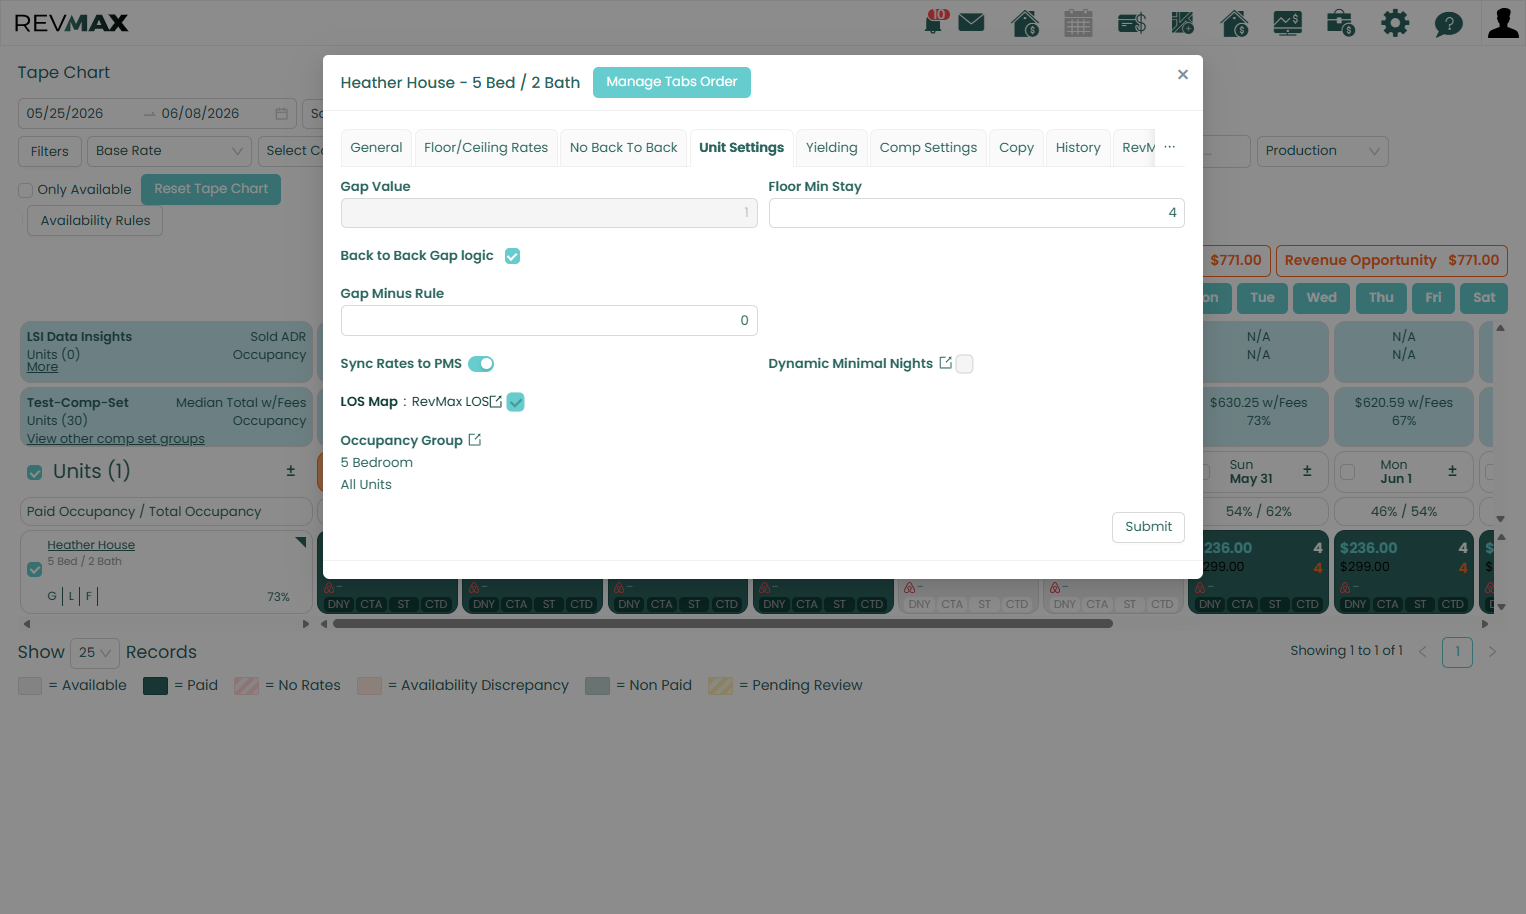The width and height of the screenshot is (1526, 914).
Task: Click plus/minus icon next to Units (1)
Action: [x=291, y=470]
